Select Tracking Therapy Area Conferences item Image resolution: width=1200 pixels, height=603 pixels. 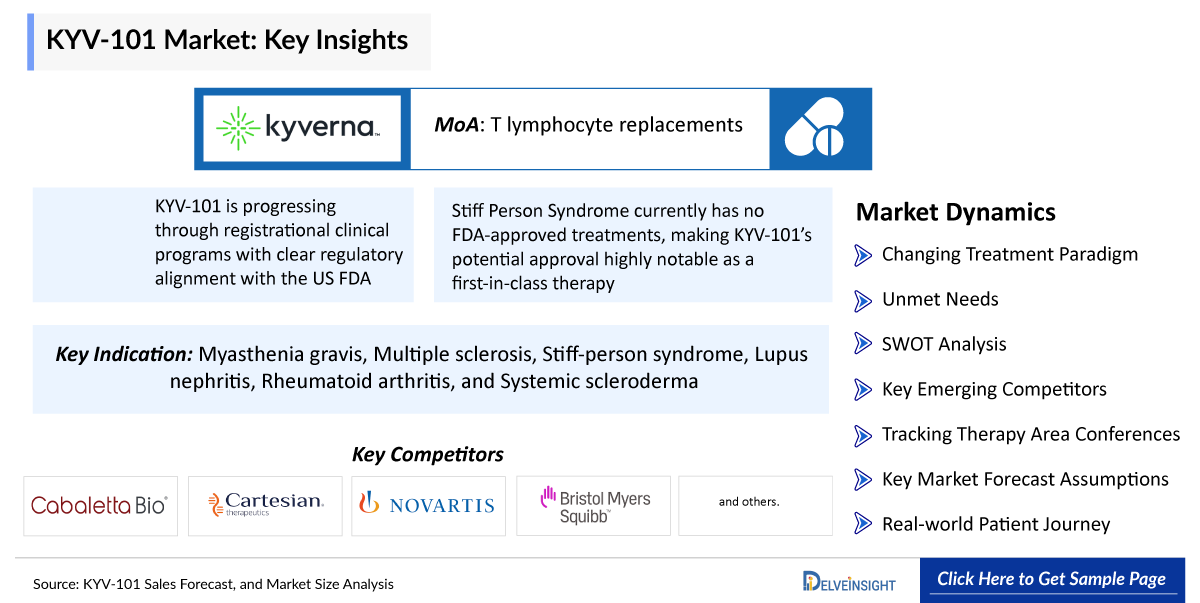[x=1017, y=435]
